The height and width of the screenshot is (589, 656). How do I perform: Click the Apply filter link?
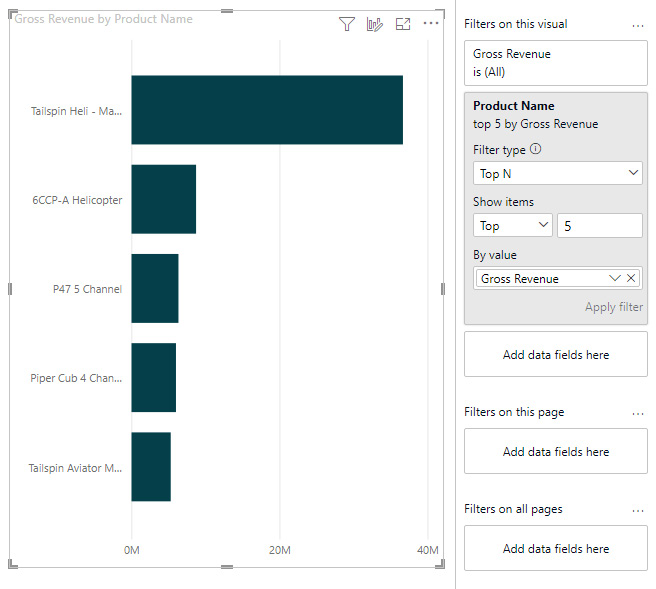pos(613,307)
